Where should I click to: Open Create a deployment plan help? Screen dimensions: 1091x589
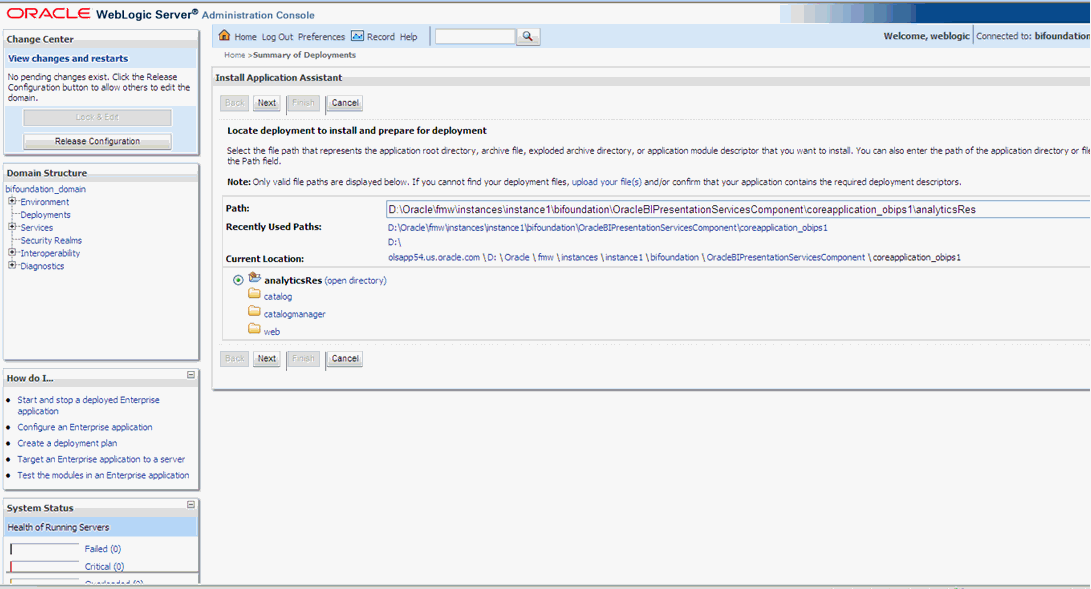[67, 443]
